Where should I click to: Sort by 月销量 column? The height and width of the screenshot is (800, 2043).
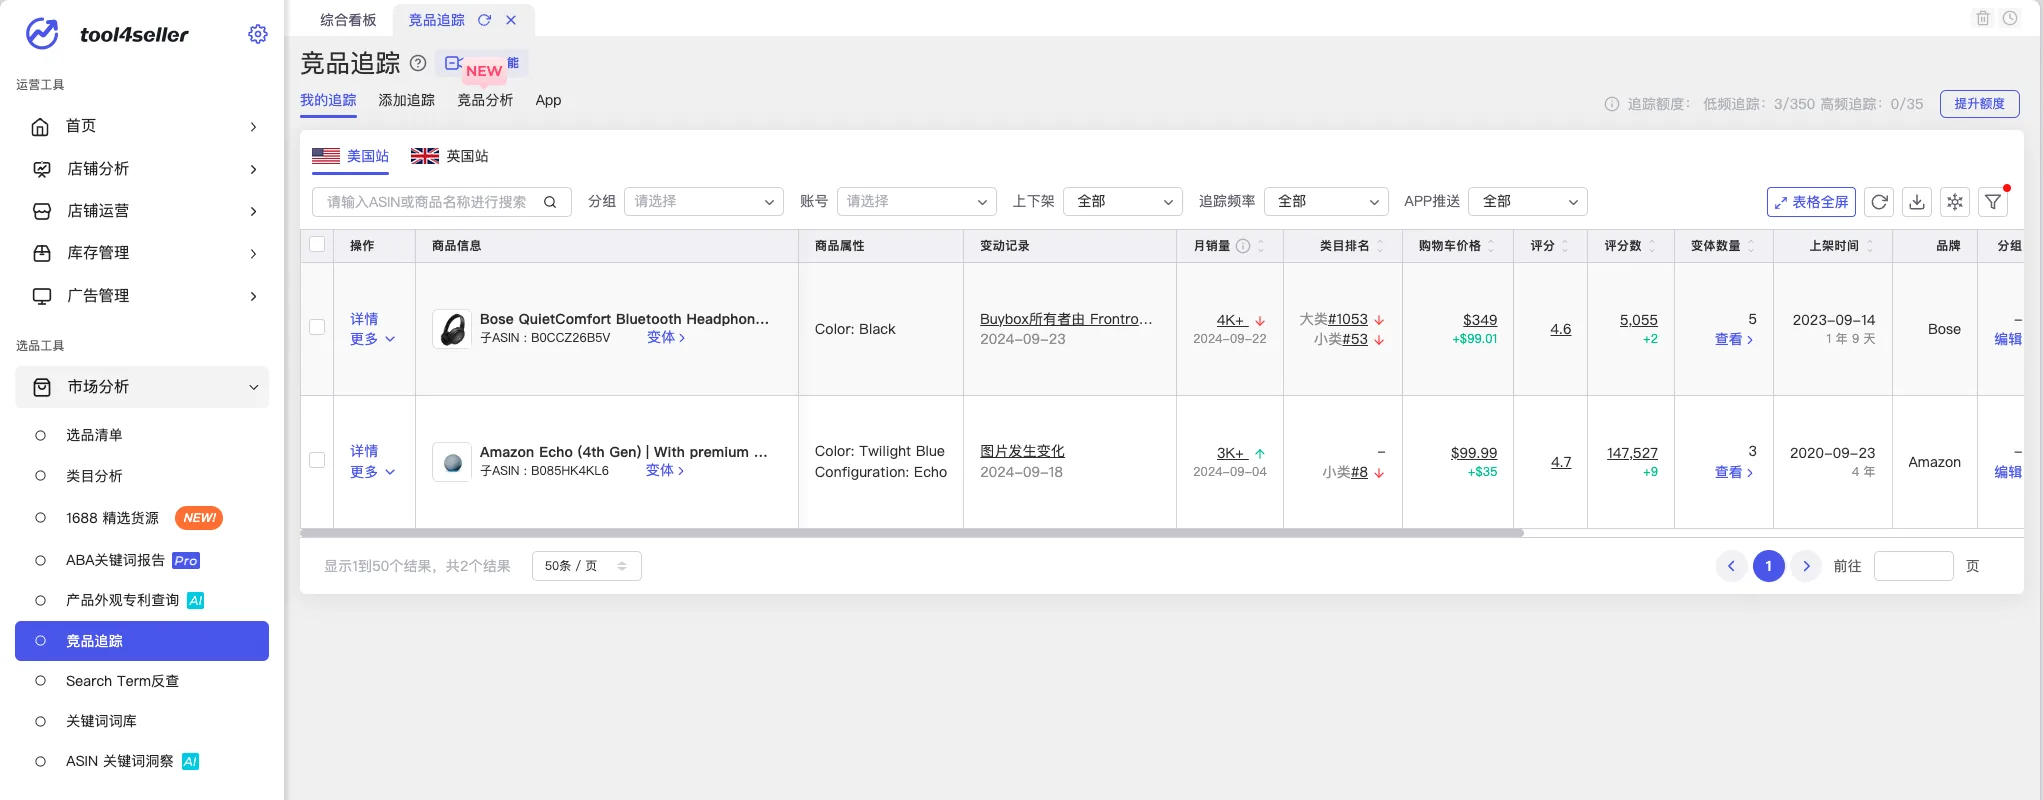point(1261,246)
